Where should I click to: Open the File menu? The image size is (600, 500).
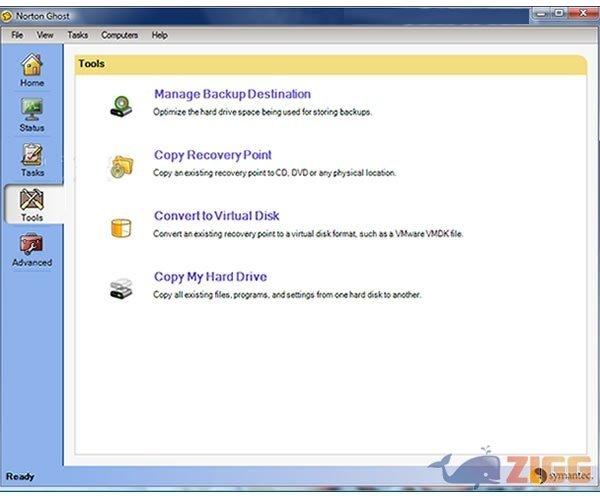(17, 35)
